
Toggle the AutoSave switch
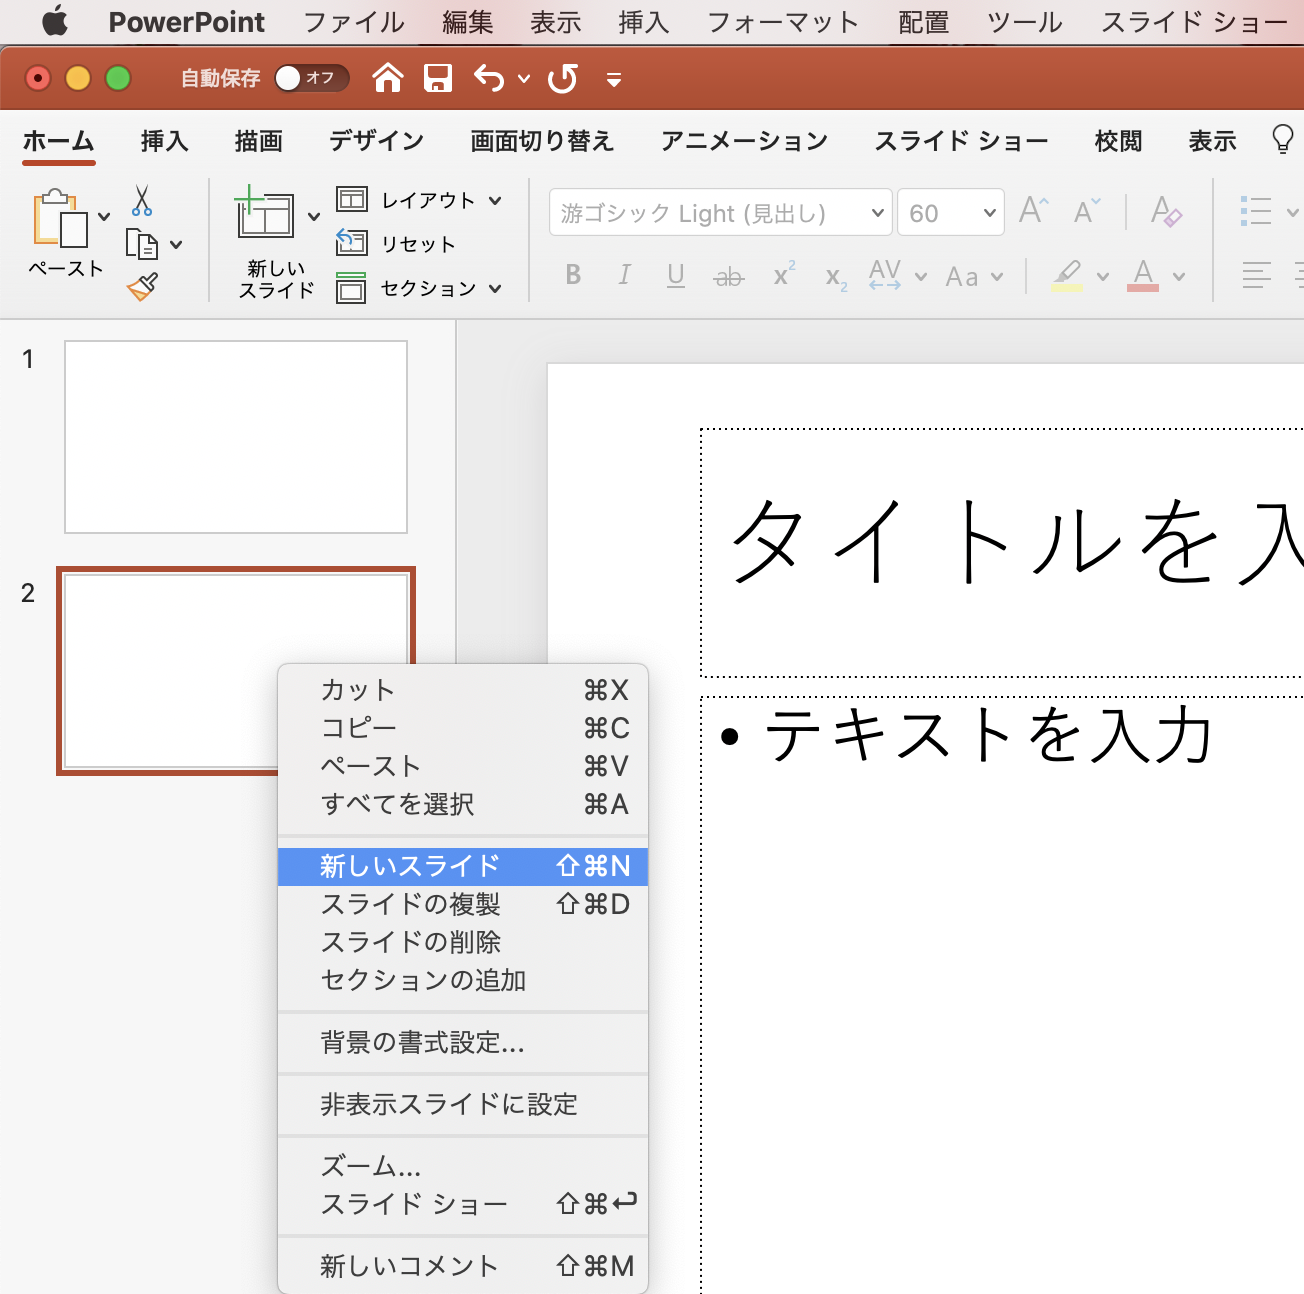pyautogui.click(x=312, y=77)
